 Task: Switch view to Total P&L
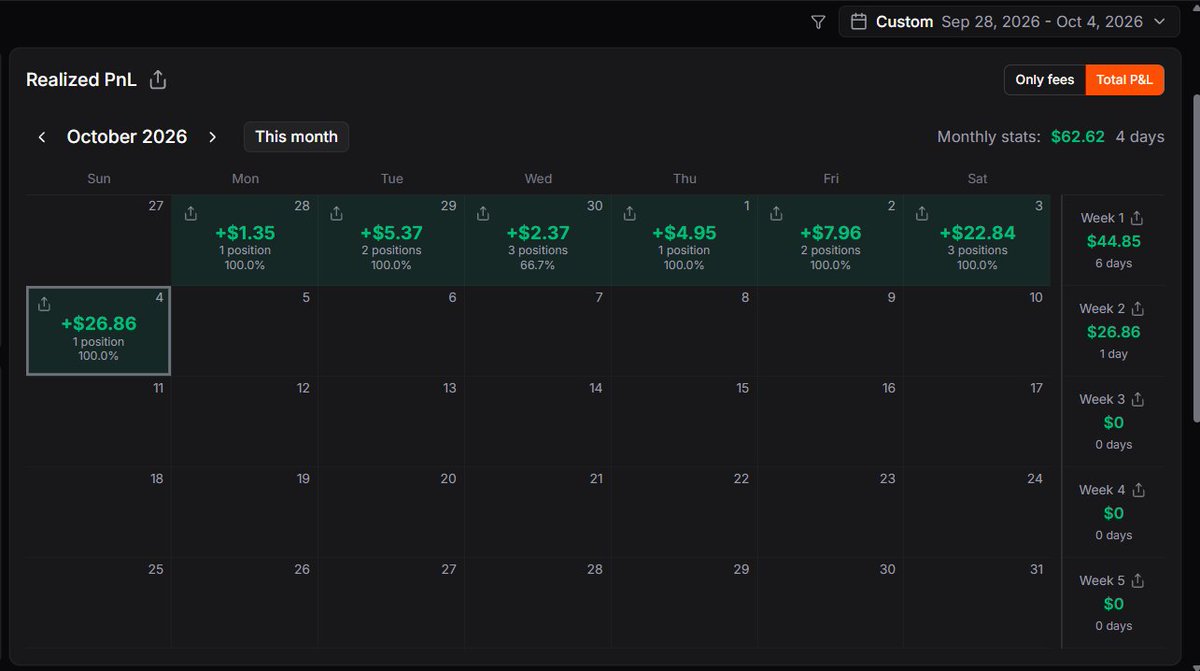[x=1125, y=80]
